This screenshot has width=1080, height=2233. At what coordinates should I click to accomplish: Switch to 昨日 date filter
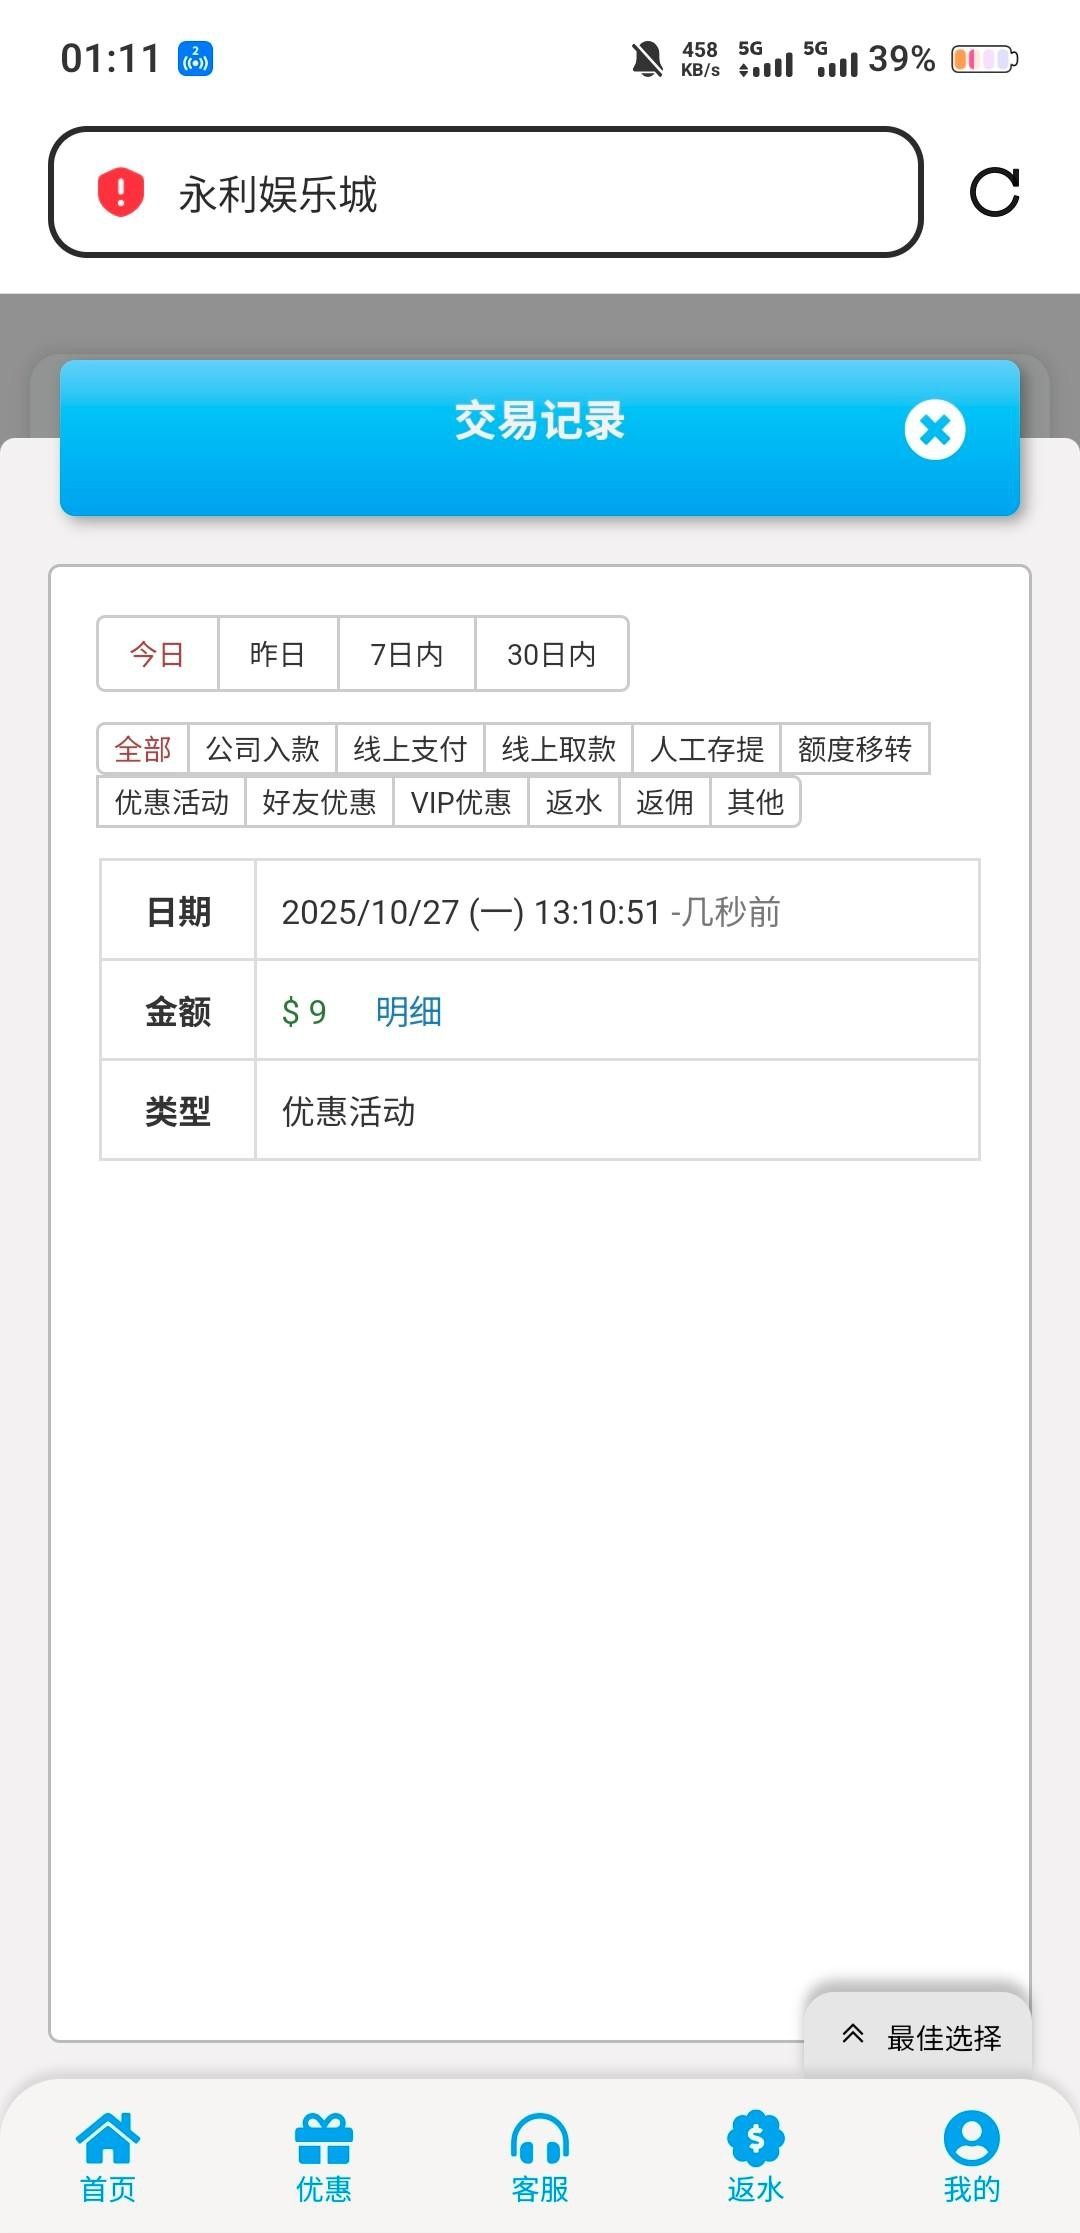(x=277, y=654)
